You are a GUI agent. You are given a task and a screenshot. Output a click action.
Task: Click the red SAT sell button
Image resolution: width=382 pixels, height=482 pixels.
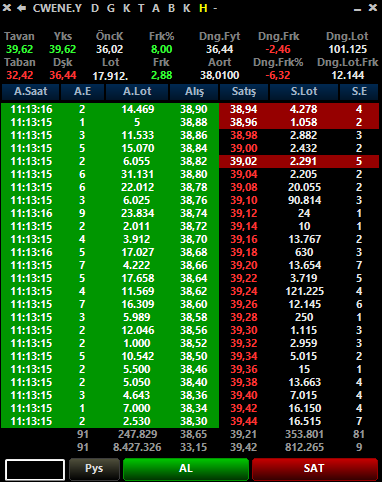[x=314, y=469]
